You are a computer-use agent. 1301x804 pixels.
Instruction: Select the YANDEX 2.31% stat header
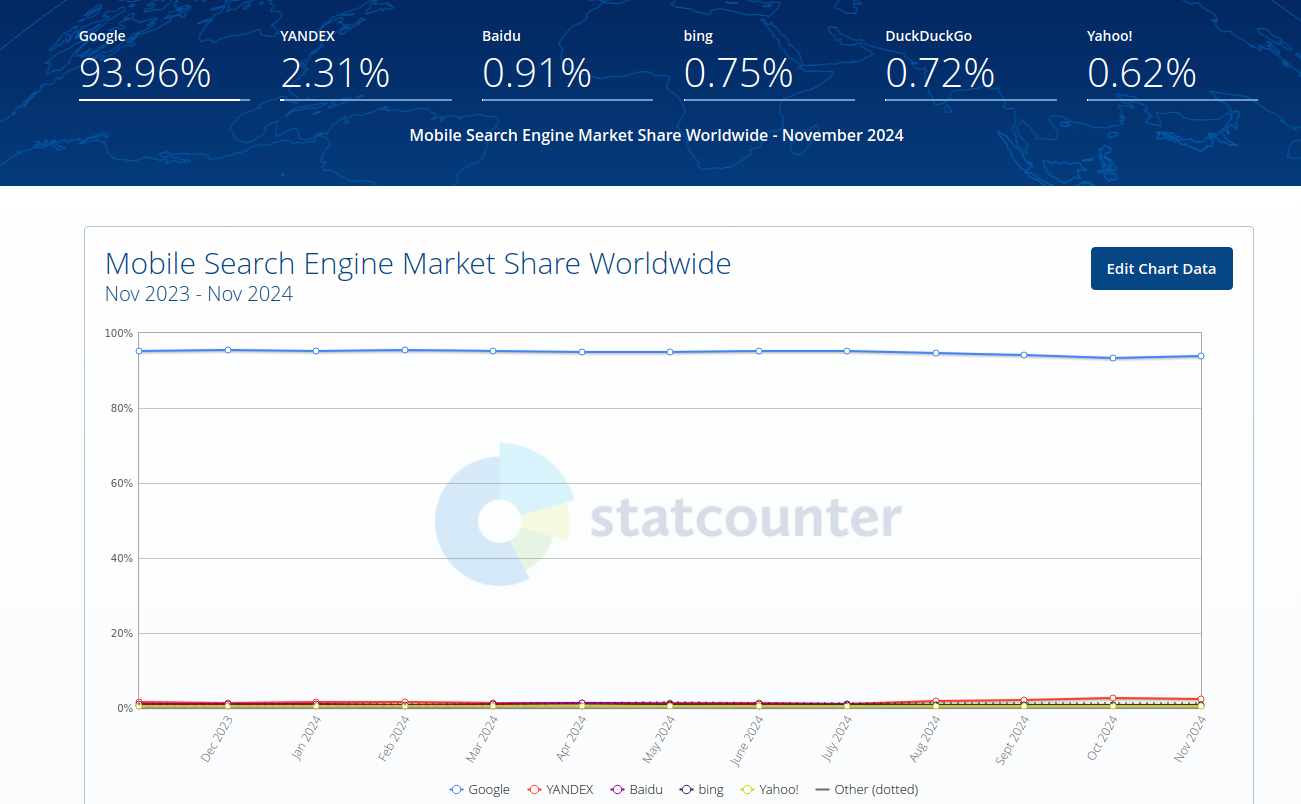[x=366, y=63]
